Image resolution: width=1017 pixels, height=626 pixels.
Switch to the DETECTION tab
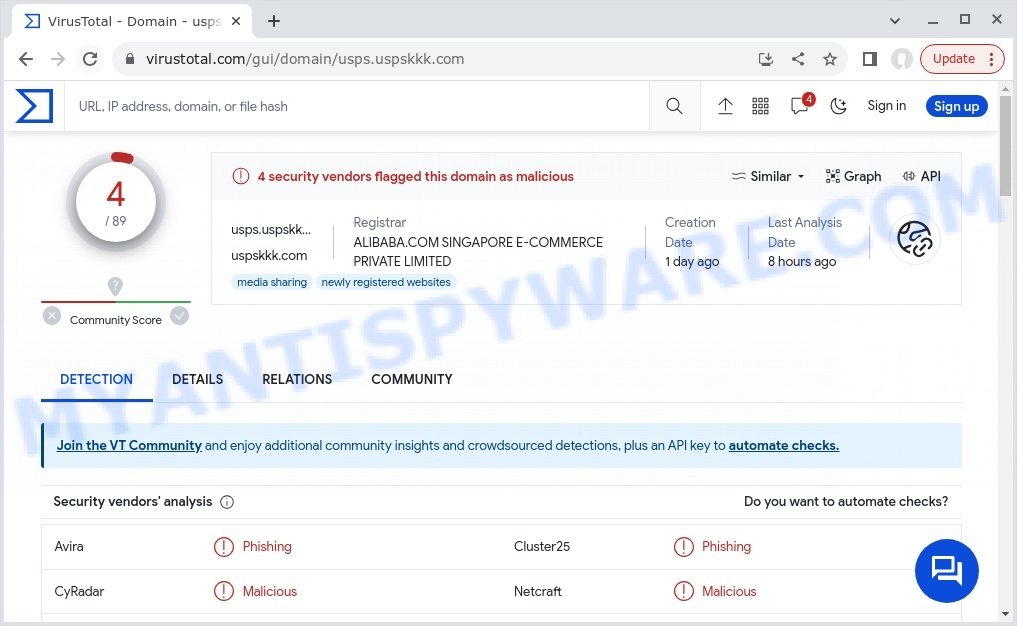96,379
